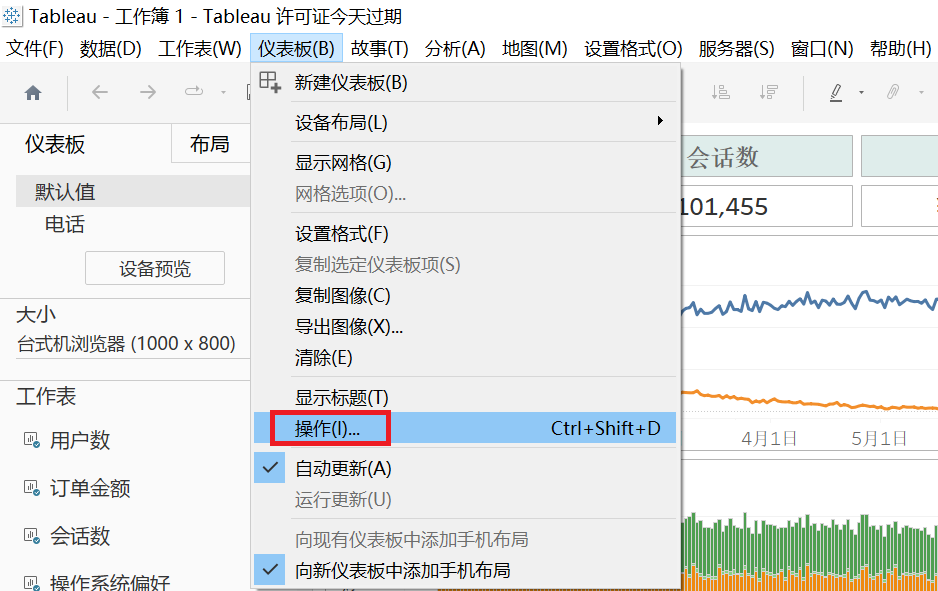938x591 pixels.
Task: Click the replay animation toolbar icon
Action: click(x=194, y=92)
